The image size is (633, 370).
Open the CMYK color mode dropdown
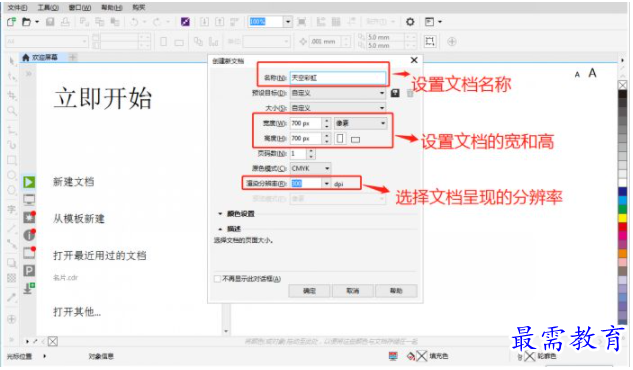[x=310, y=168]
